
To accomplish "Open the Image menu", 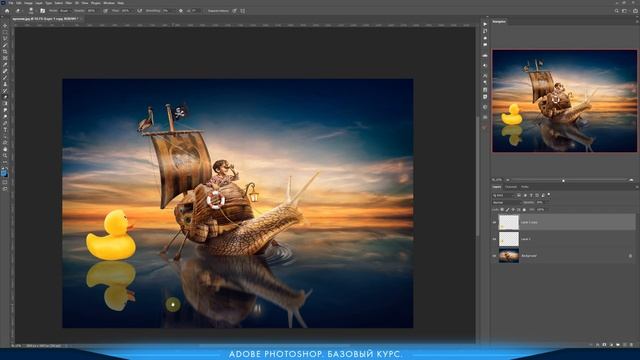I will tap(28, 3).
